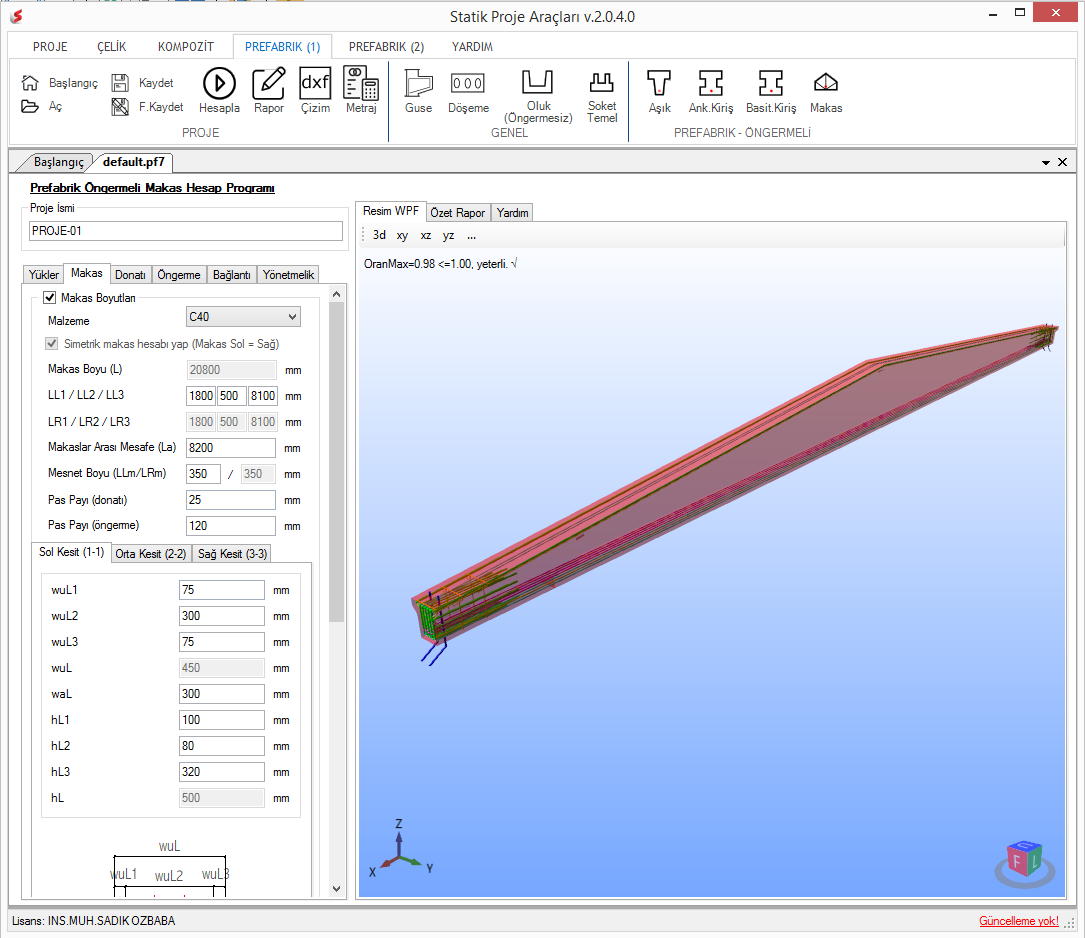Open the Yükler tab
1085x938 pixels.
pyautogui.click(x=44, y=275)
